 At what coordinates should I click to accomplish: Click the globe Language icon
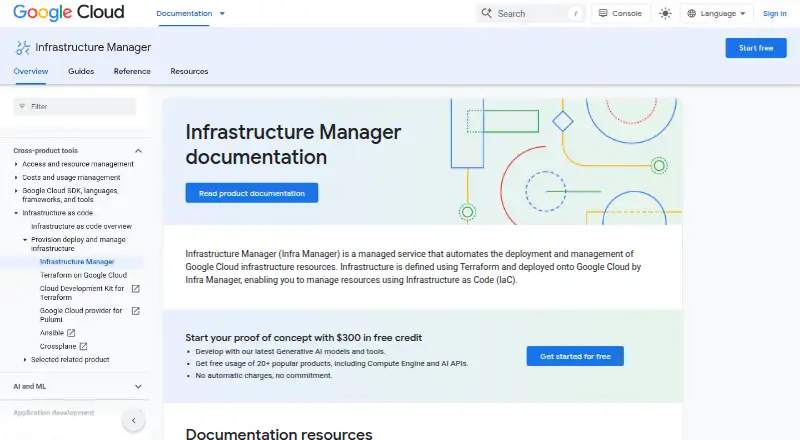click(691, 14)
